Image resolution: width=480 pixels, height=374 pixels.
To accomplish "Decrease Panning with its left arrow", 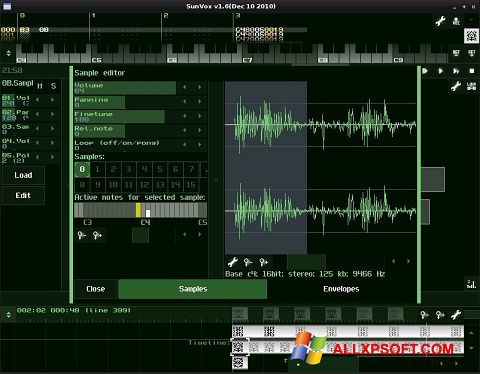I will pos(184,102).
